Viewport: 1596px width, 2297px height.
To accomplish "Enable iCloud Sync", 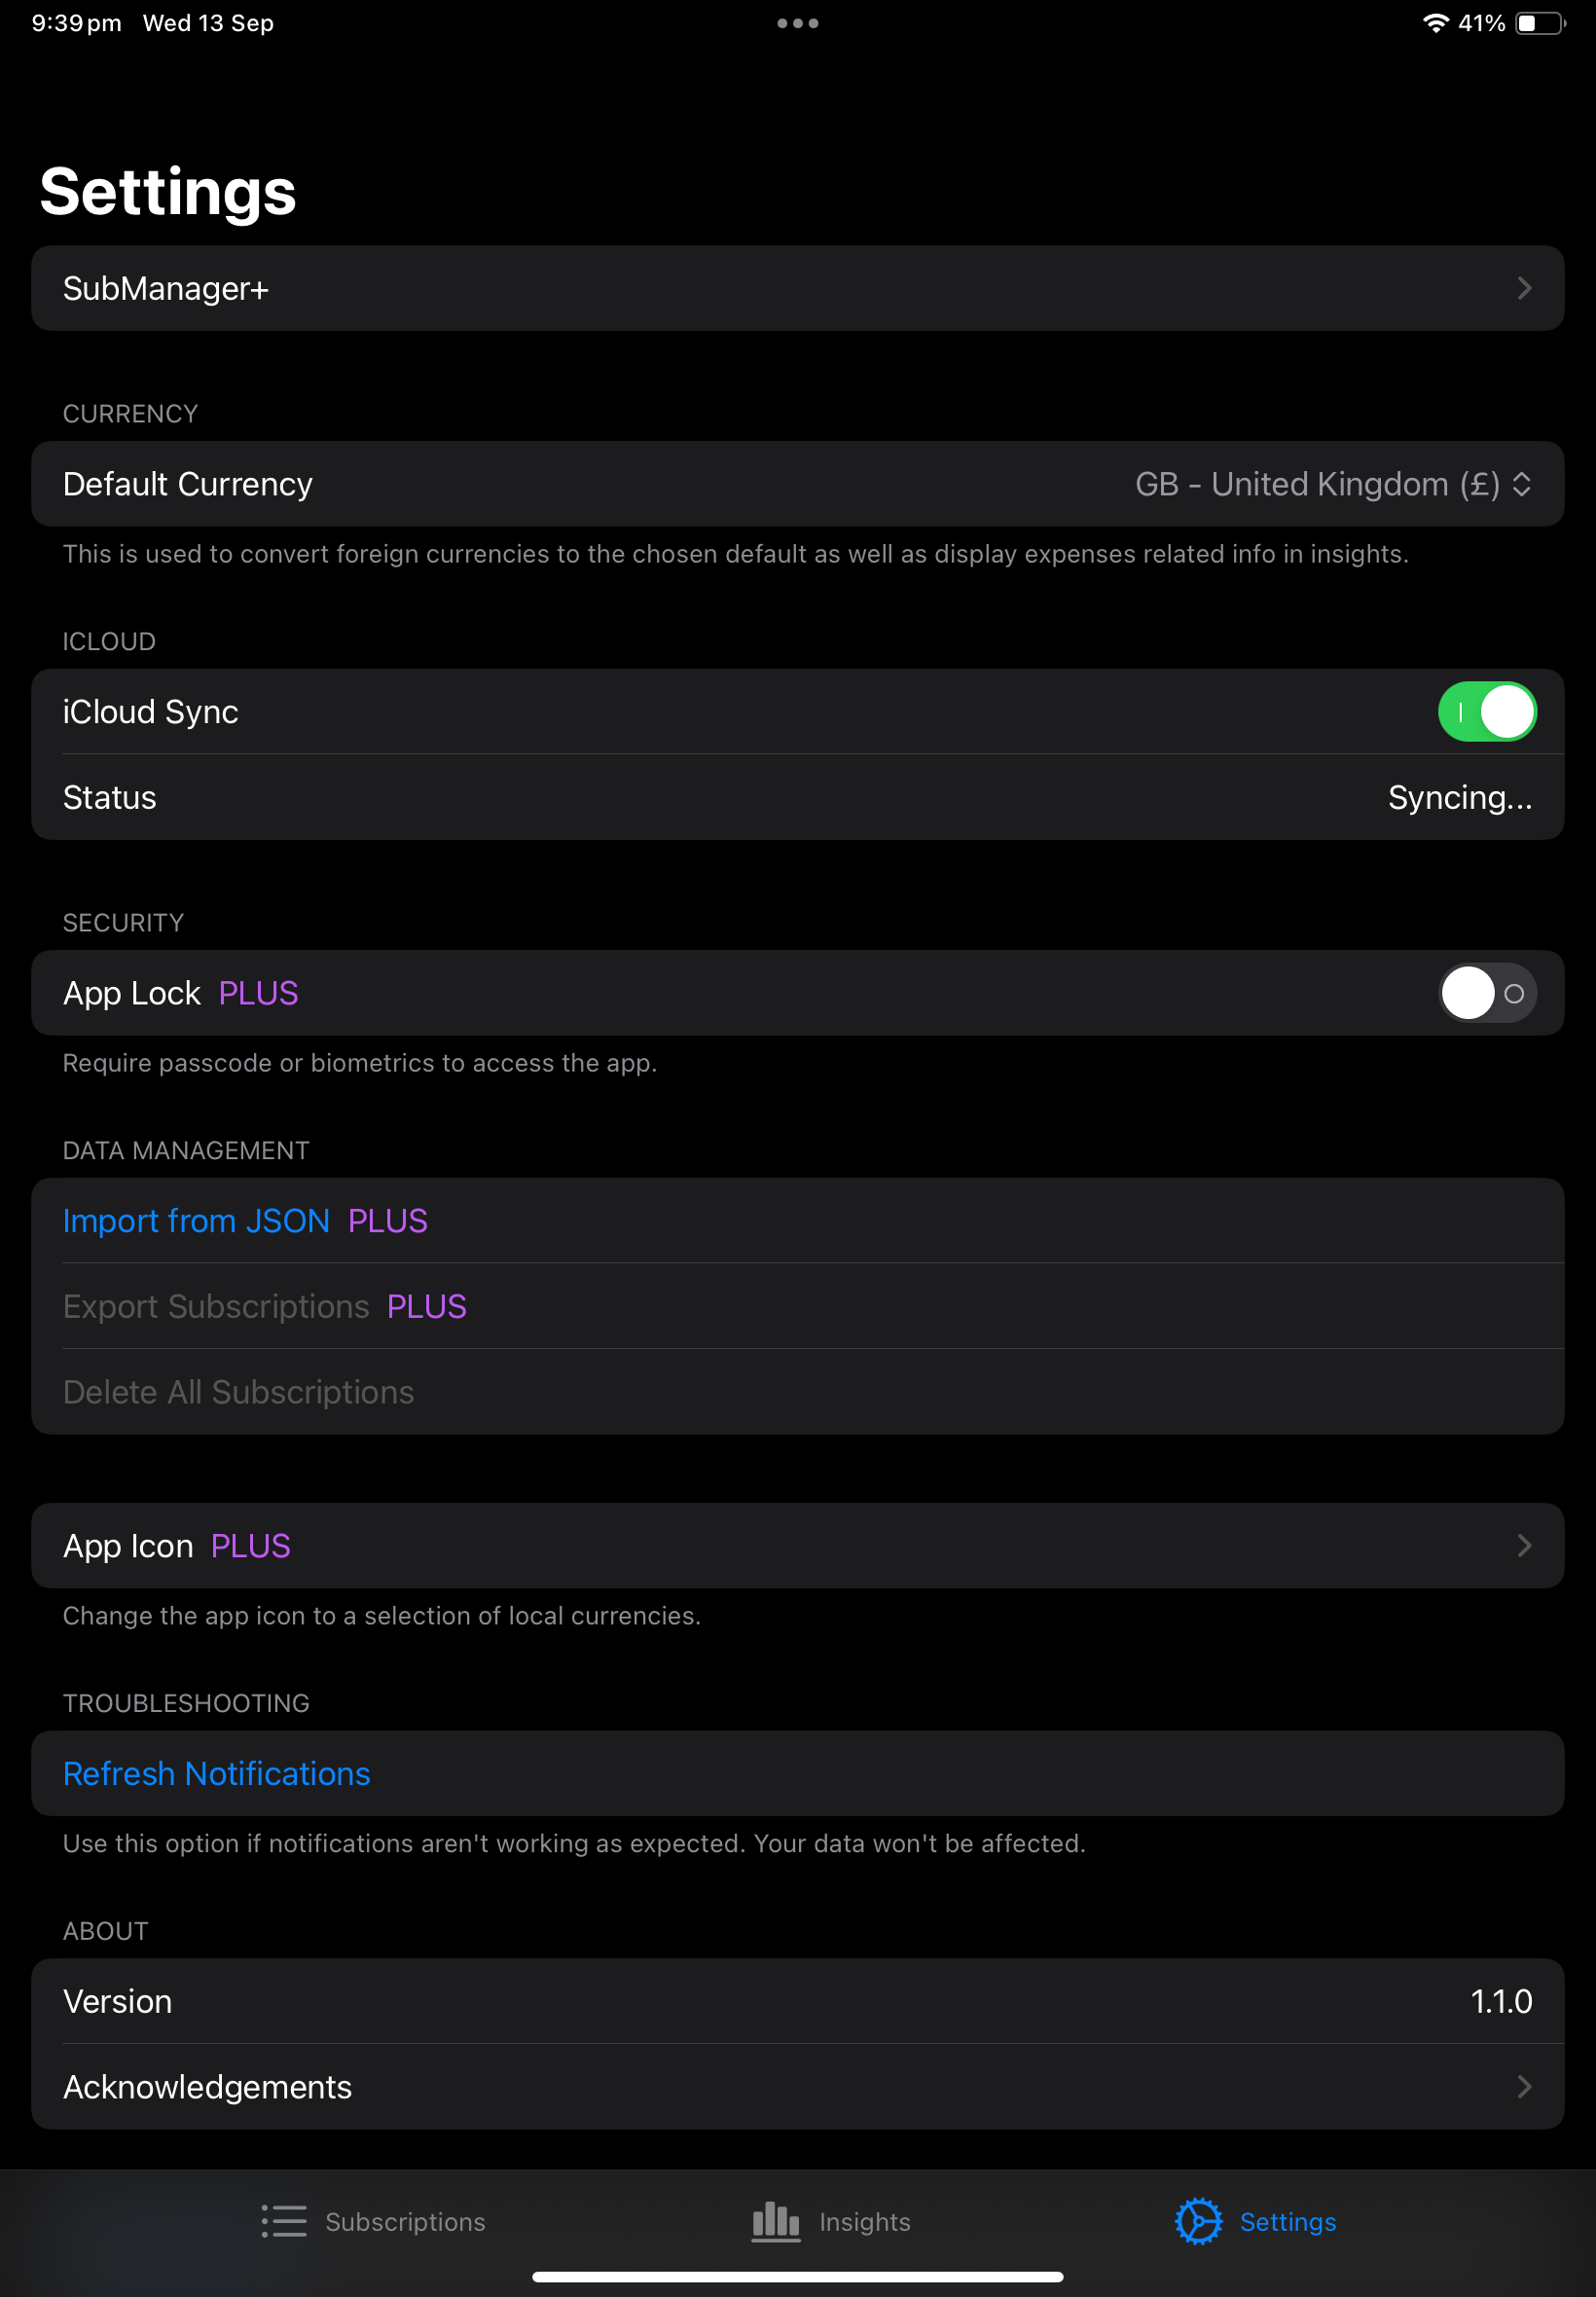I will (1488, 711).
